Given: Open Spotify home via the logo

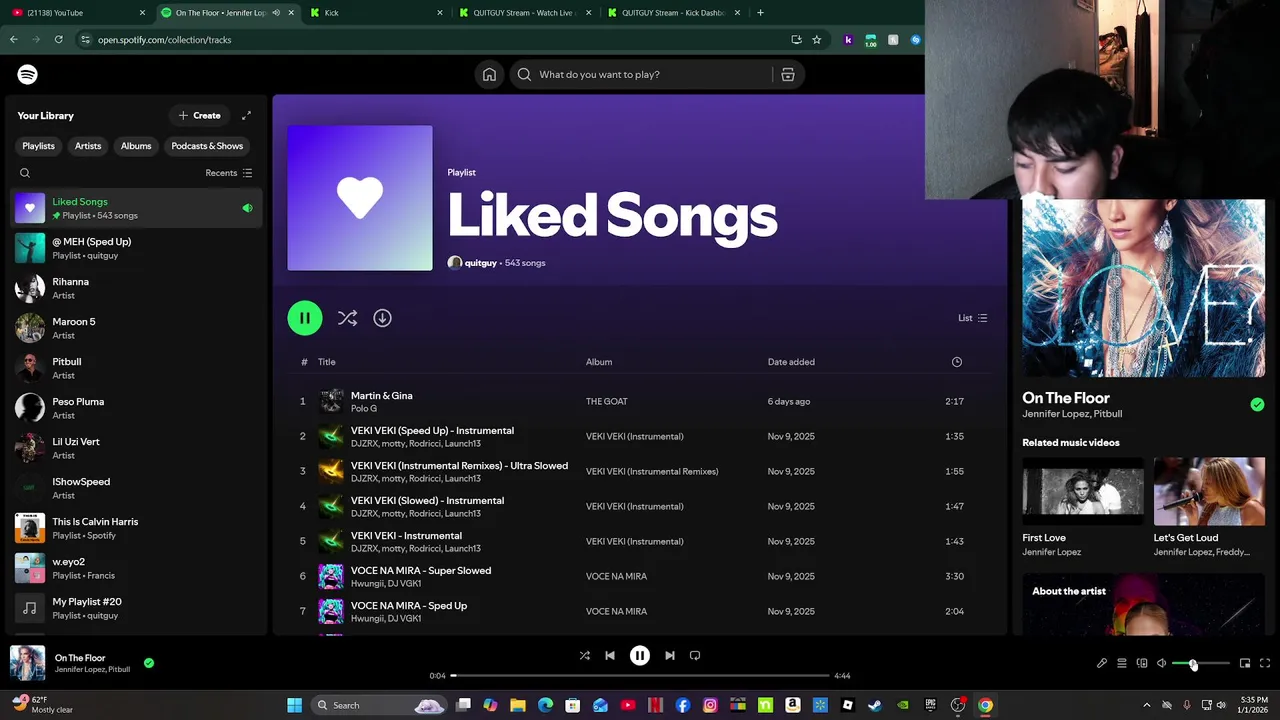Looking at the screenshot, I should 27,75.
